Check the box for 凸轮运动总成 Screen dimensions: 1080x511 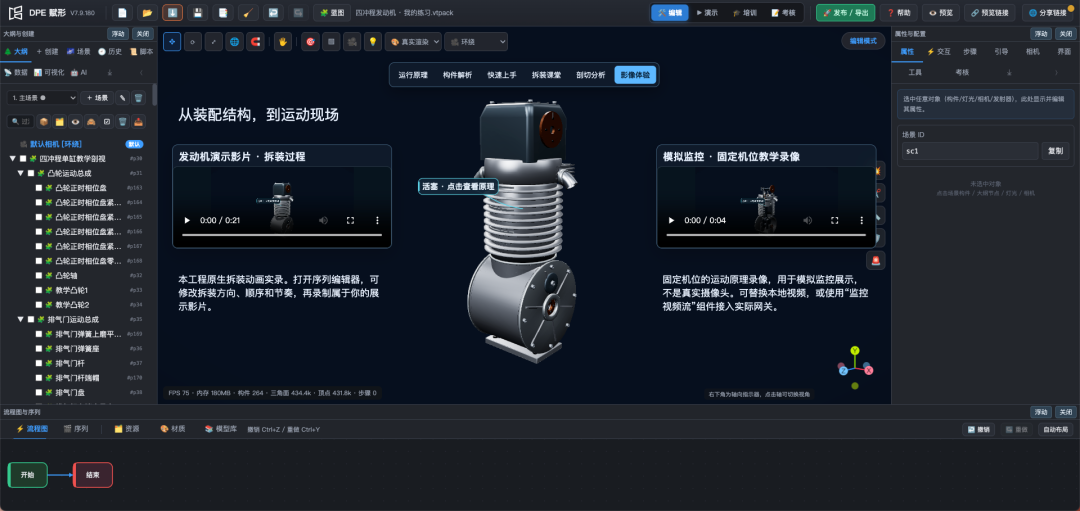click(31, 173)
